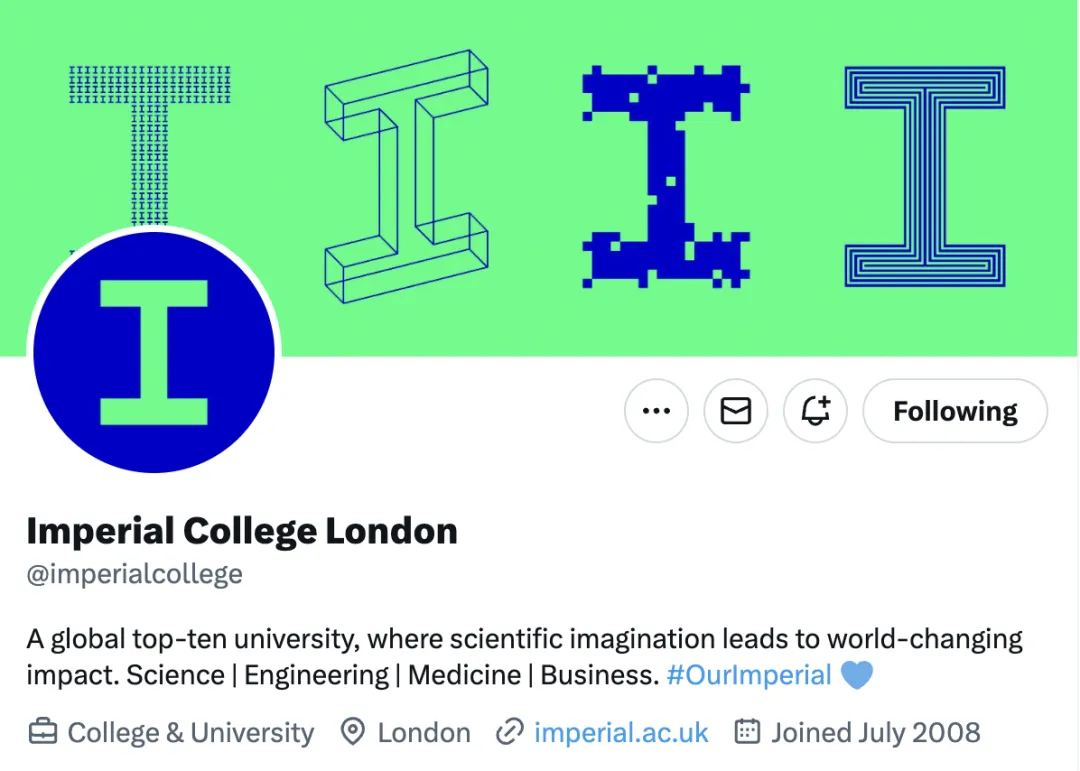The image size is (1080, 771).
Task: Open the Imperial profile avatar picture
Action: pos(154,352)
